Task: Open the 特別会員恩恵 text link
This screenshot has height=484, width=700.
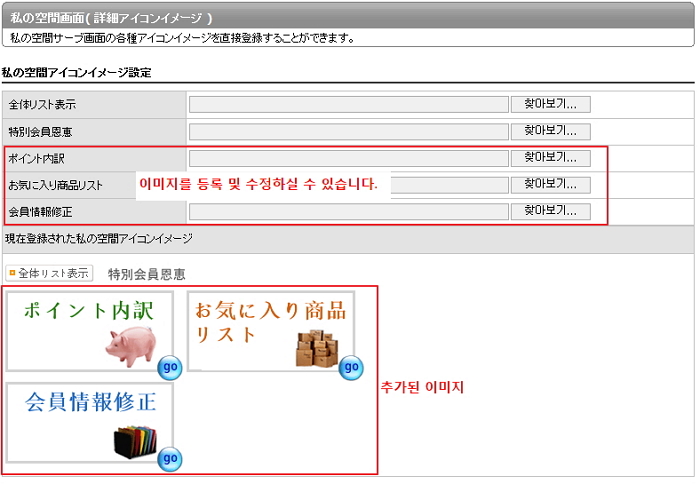Action: pyautogui.click(x=146, y=274)
